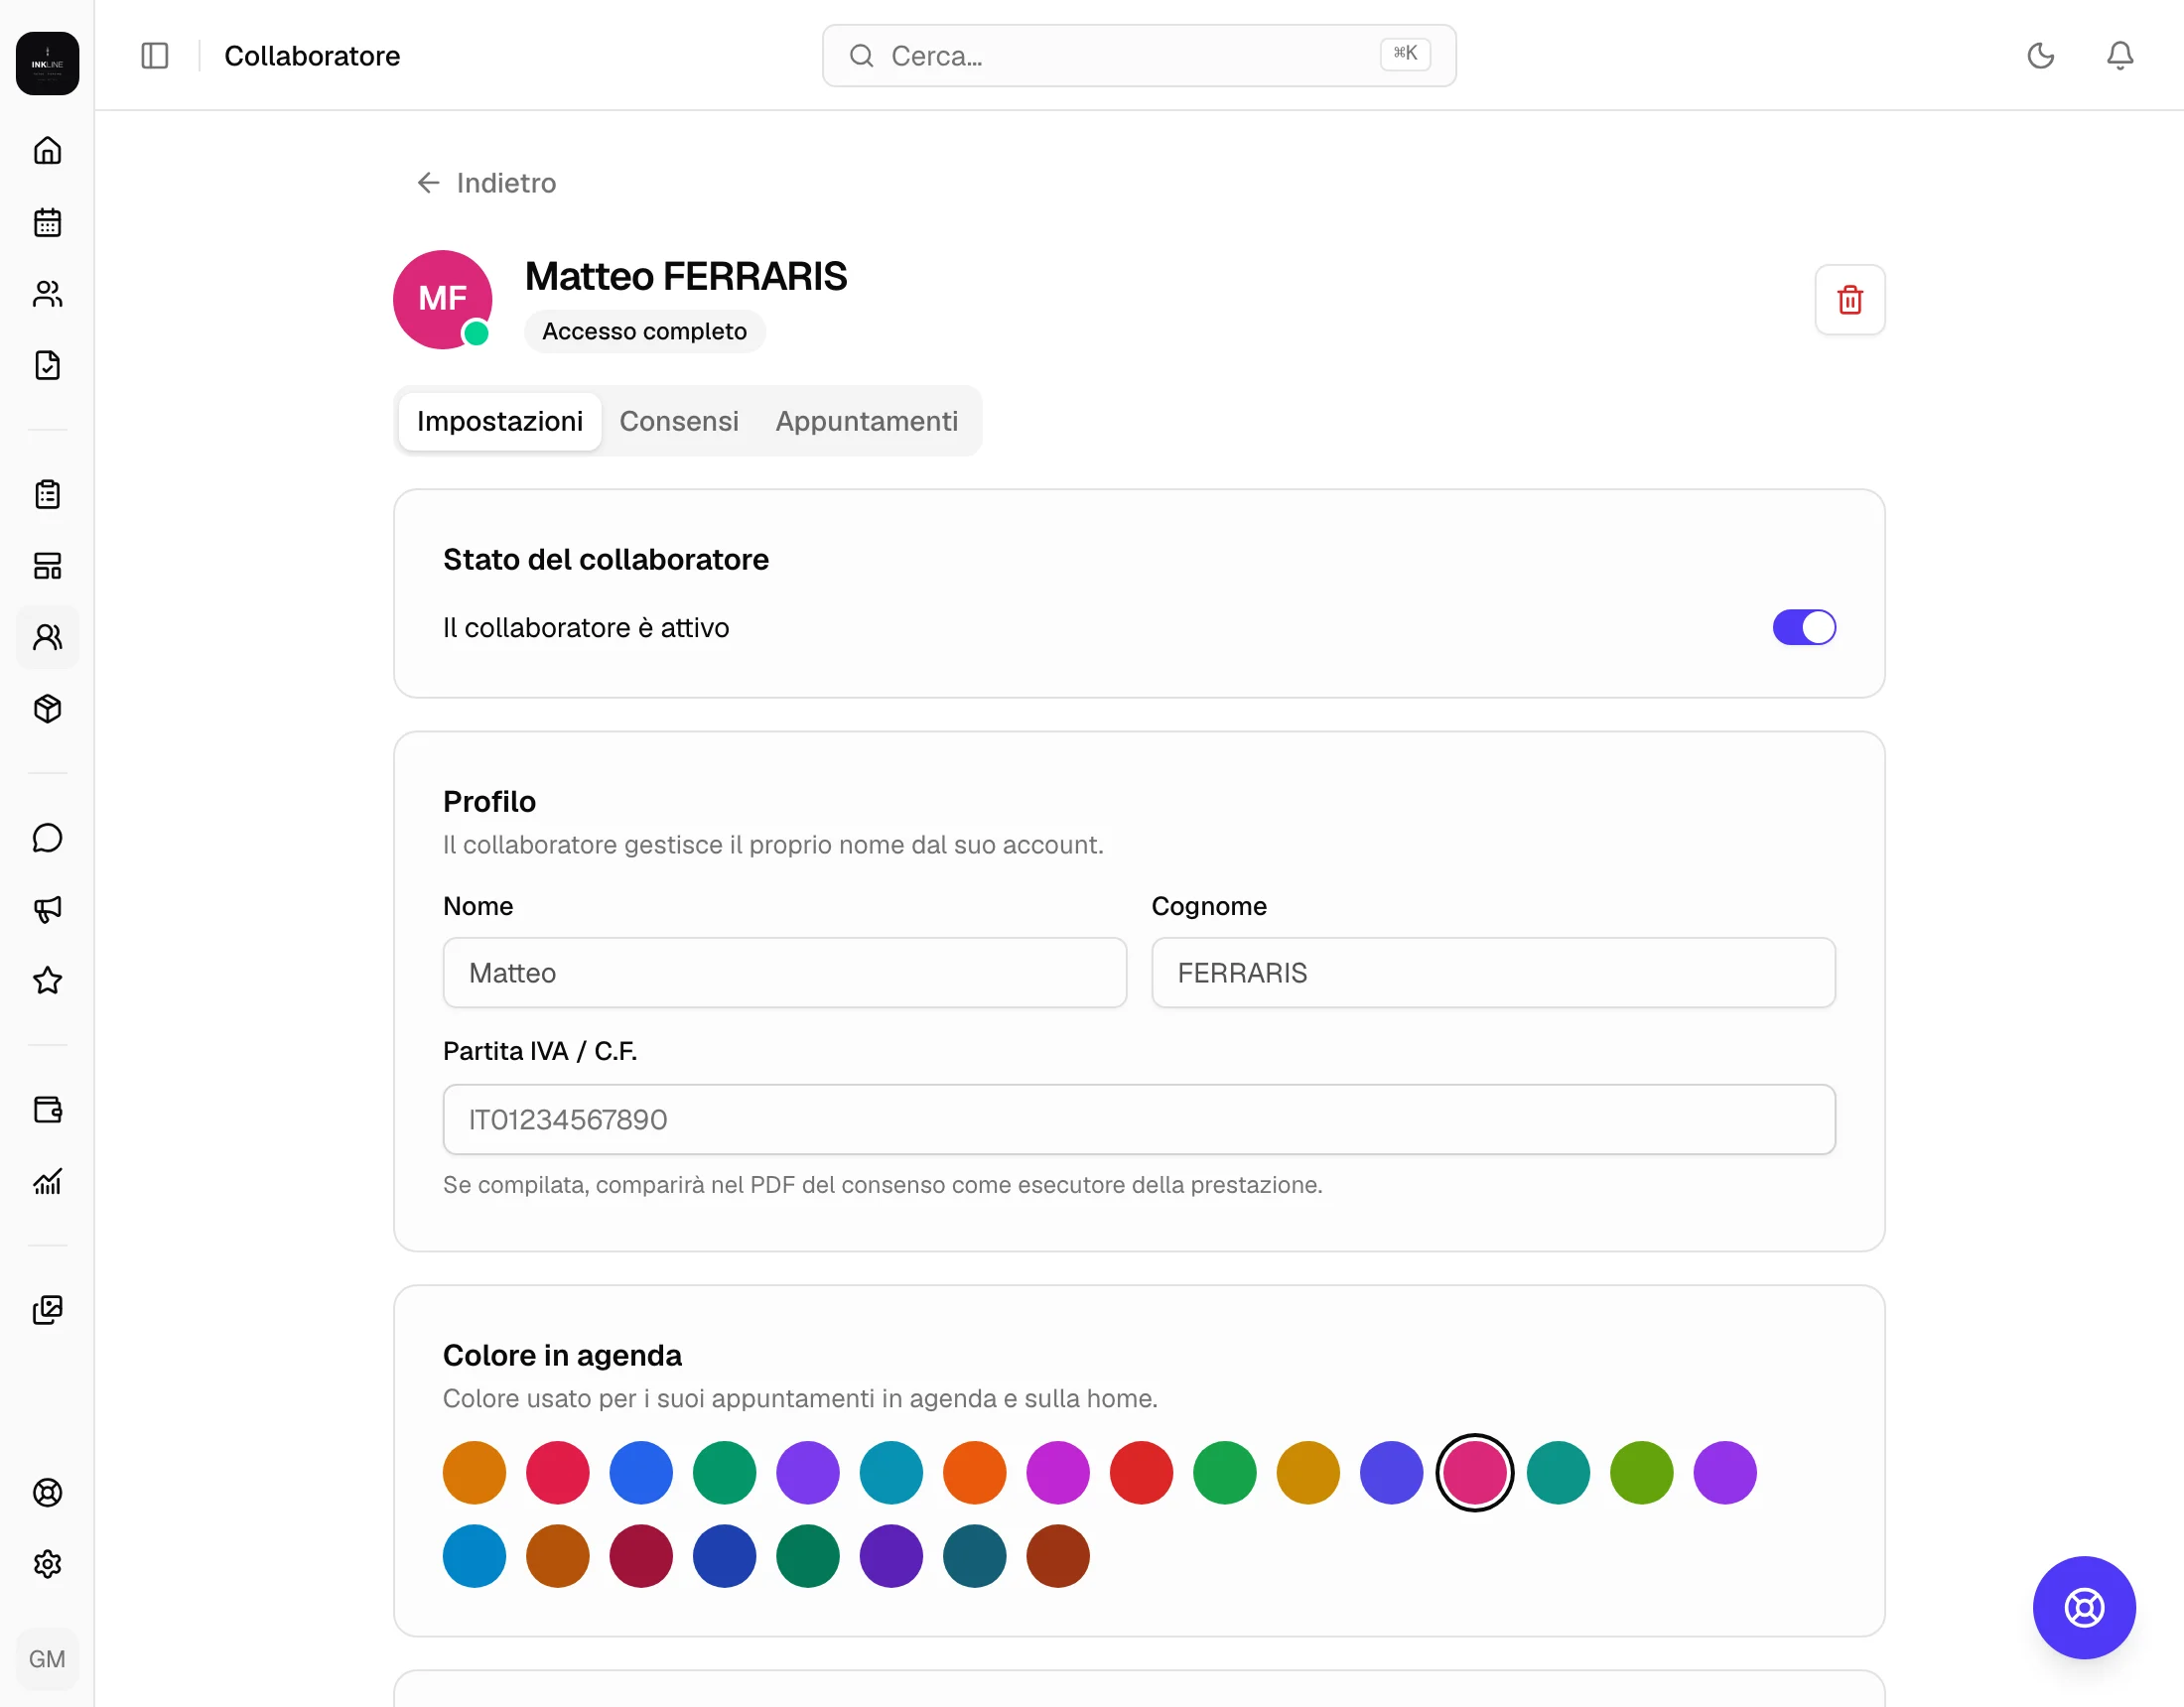Open the document checkmark icon in sidebar

click(47, 365)
